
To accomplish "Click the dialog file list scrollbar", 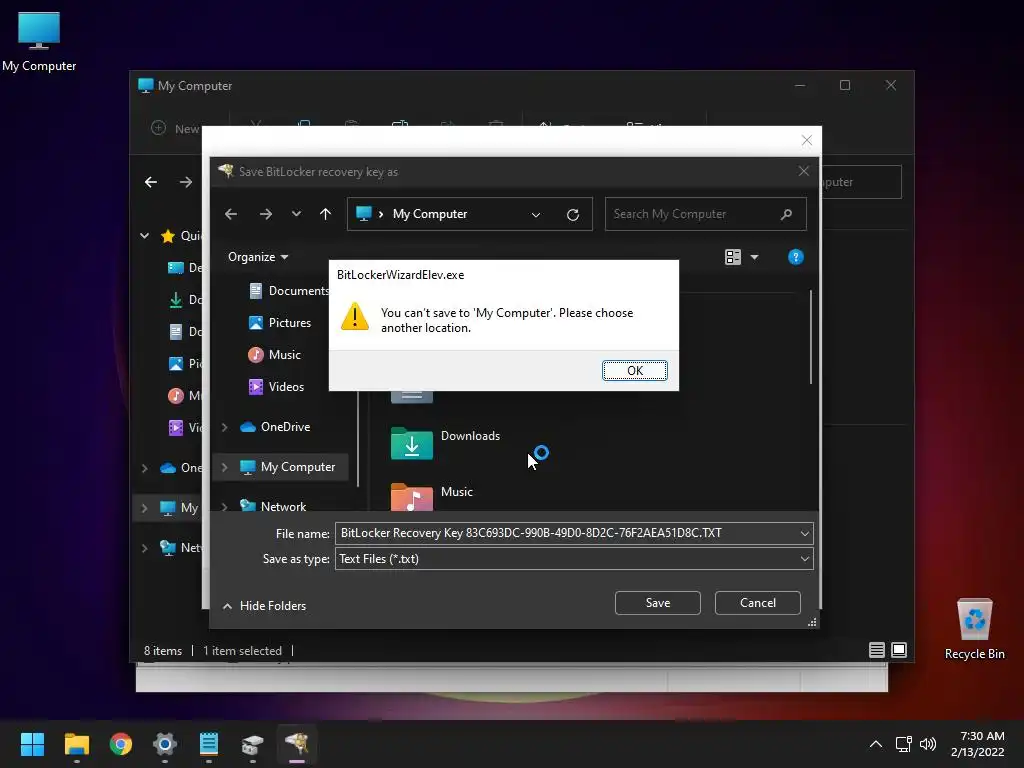I will click(810, 337).
